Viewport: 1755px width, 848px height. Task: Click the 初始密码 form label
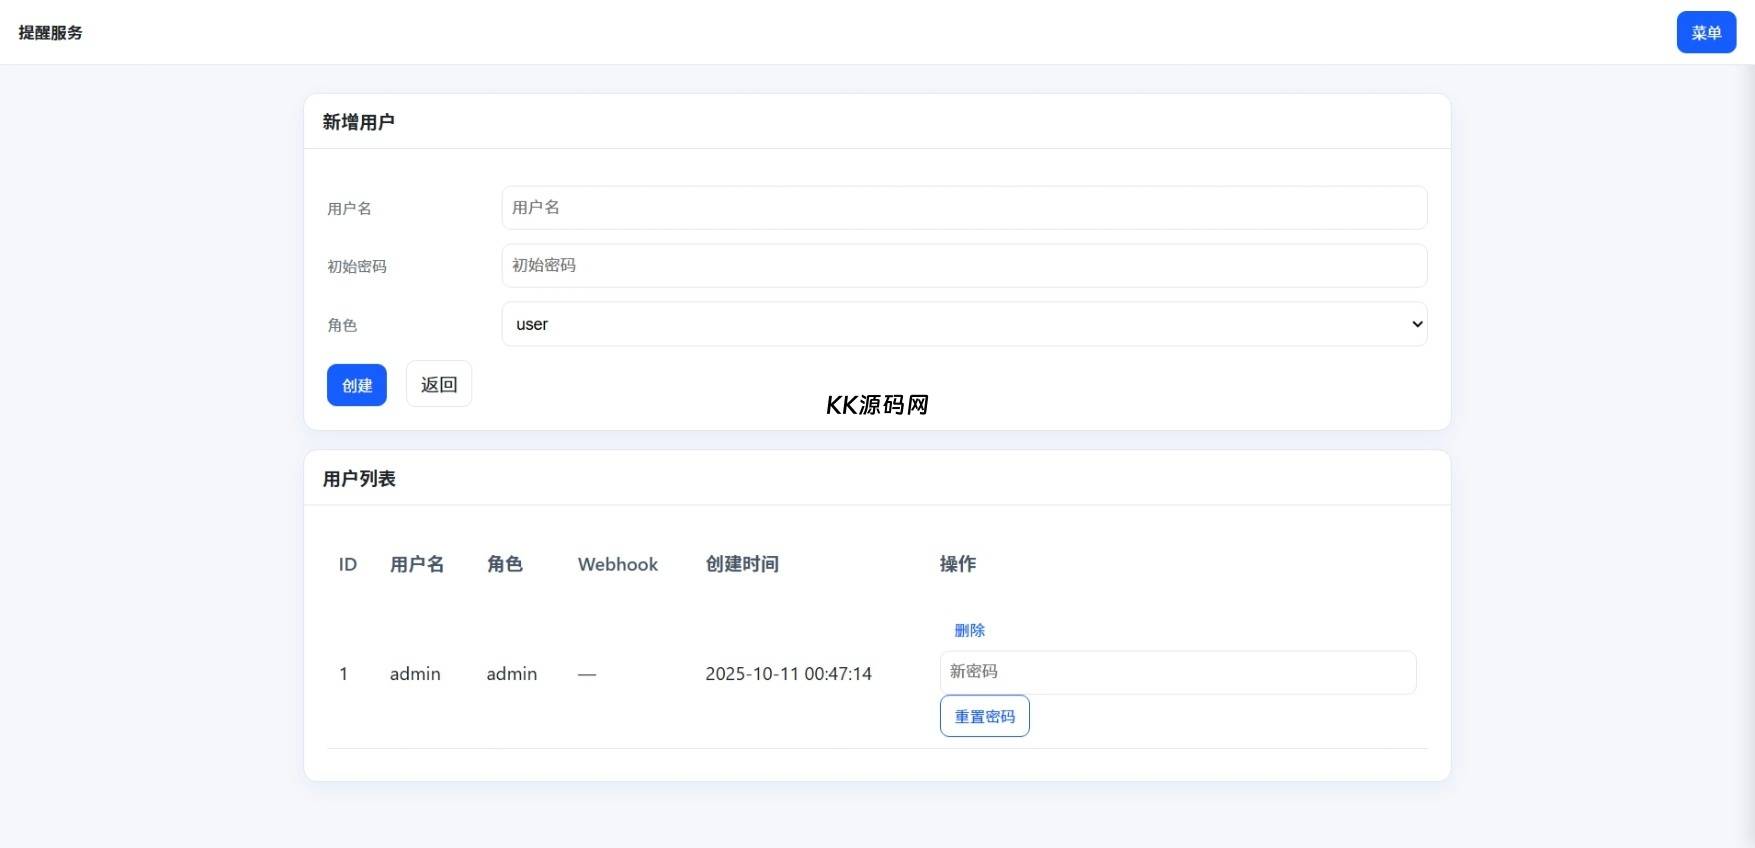pos(357,267)
